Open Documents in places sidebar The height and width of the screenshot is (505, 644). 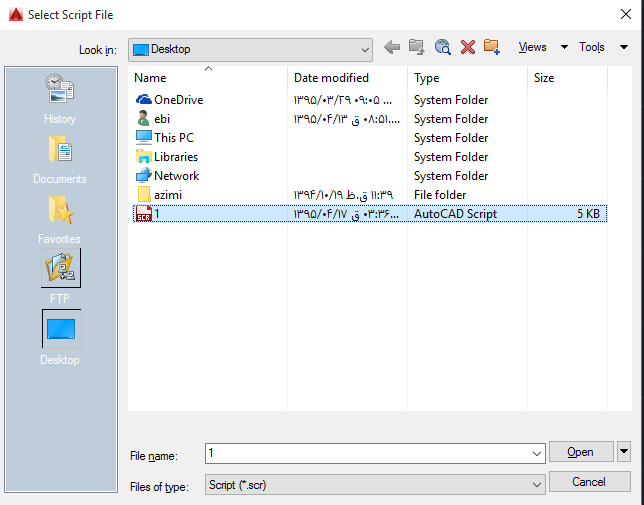(60, 160)
